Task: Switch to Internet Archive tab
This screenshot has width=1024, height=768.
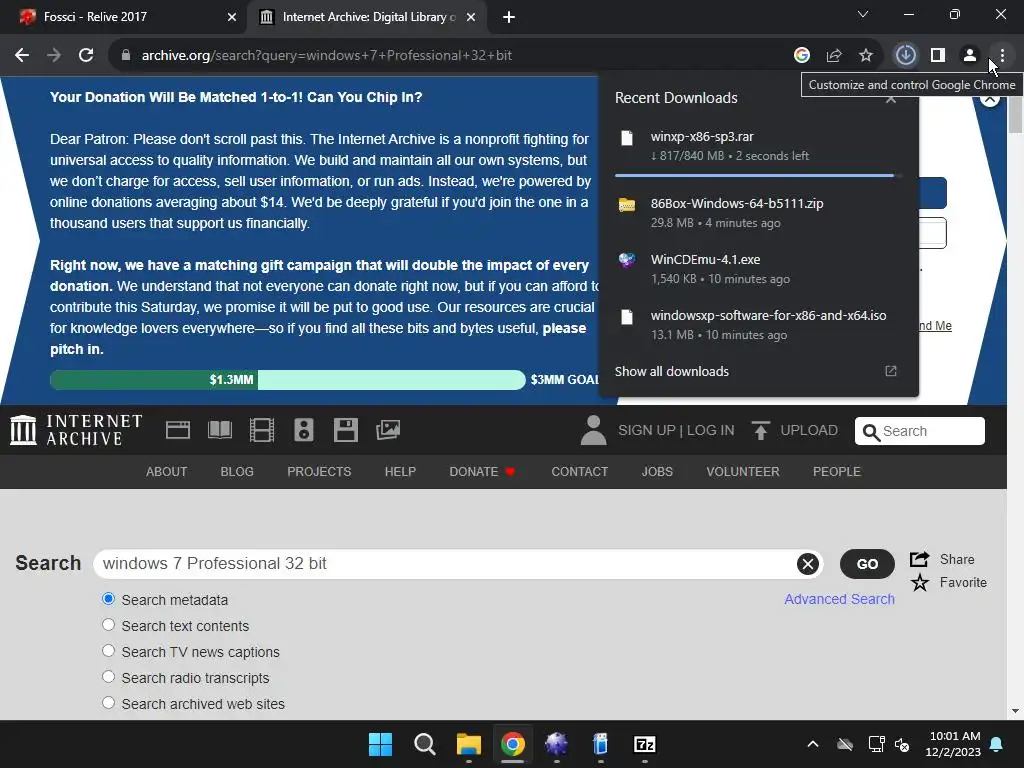Action: coord(366,17)
